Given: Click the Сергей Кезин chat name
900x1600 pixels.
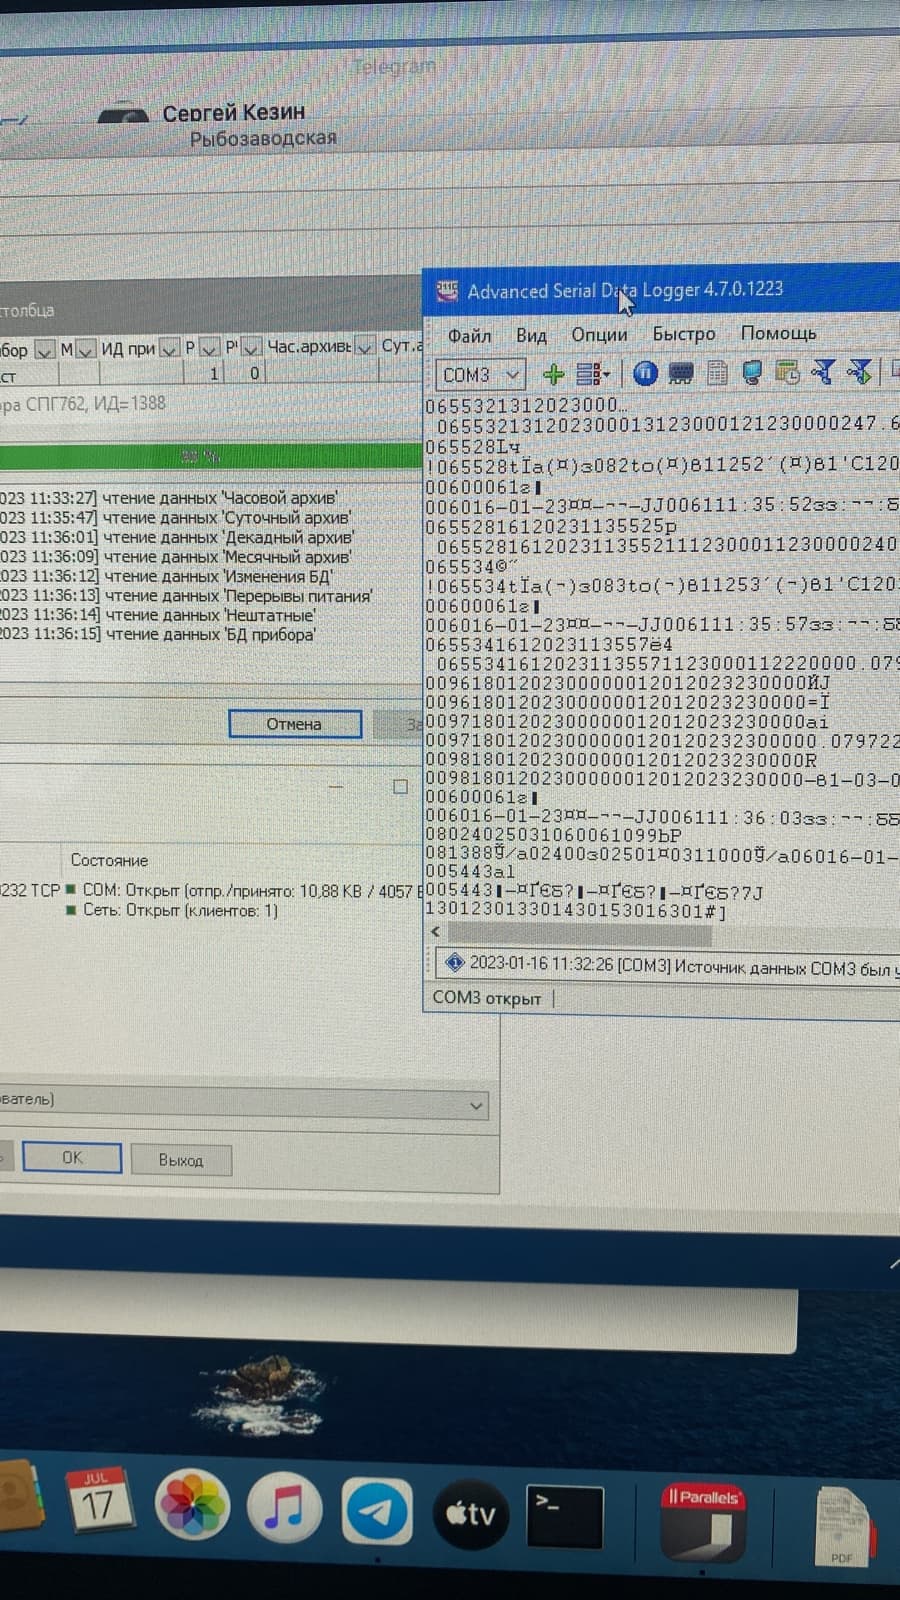Looking at the screenshot, I should pos(234,113).
